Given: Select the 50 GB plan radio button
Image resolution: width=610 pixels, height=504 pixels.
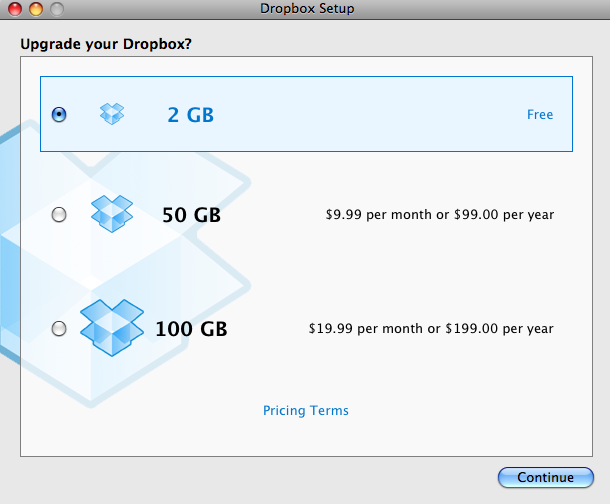Looking at the screenshot, I should 59,215.
